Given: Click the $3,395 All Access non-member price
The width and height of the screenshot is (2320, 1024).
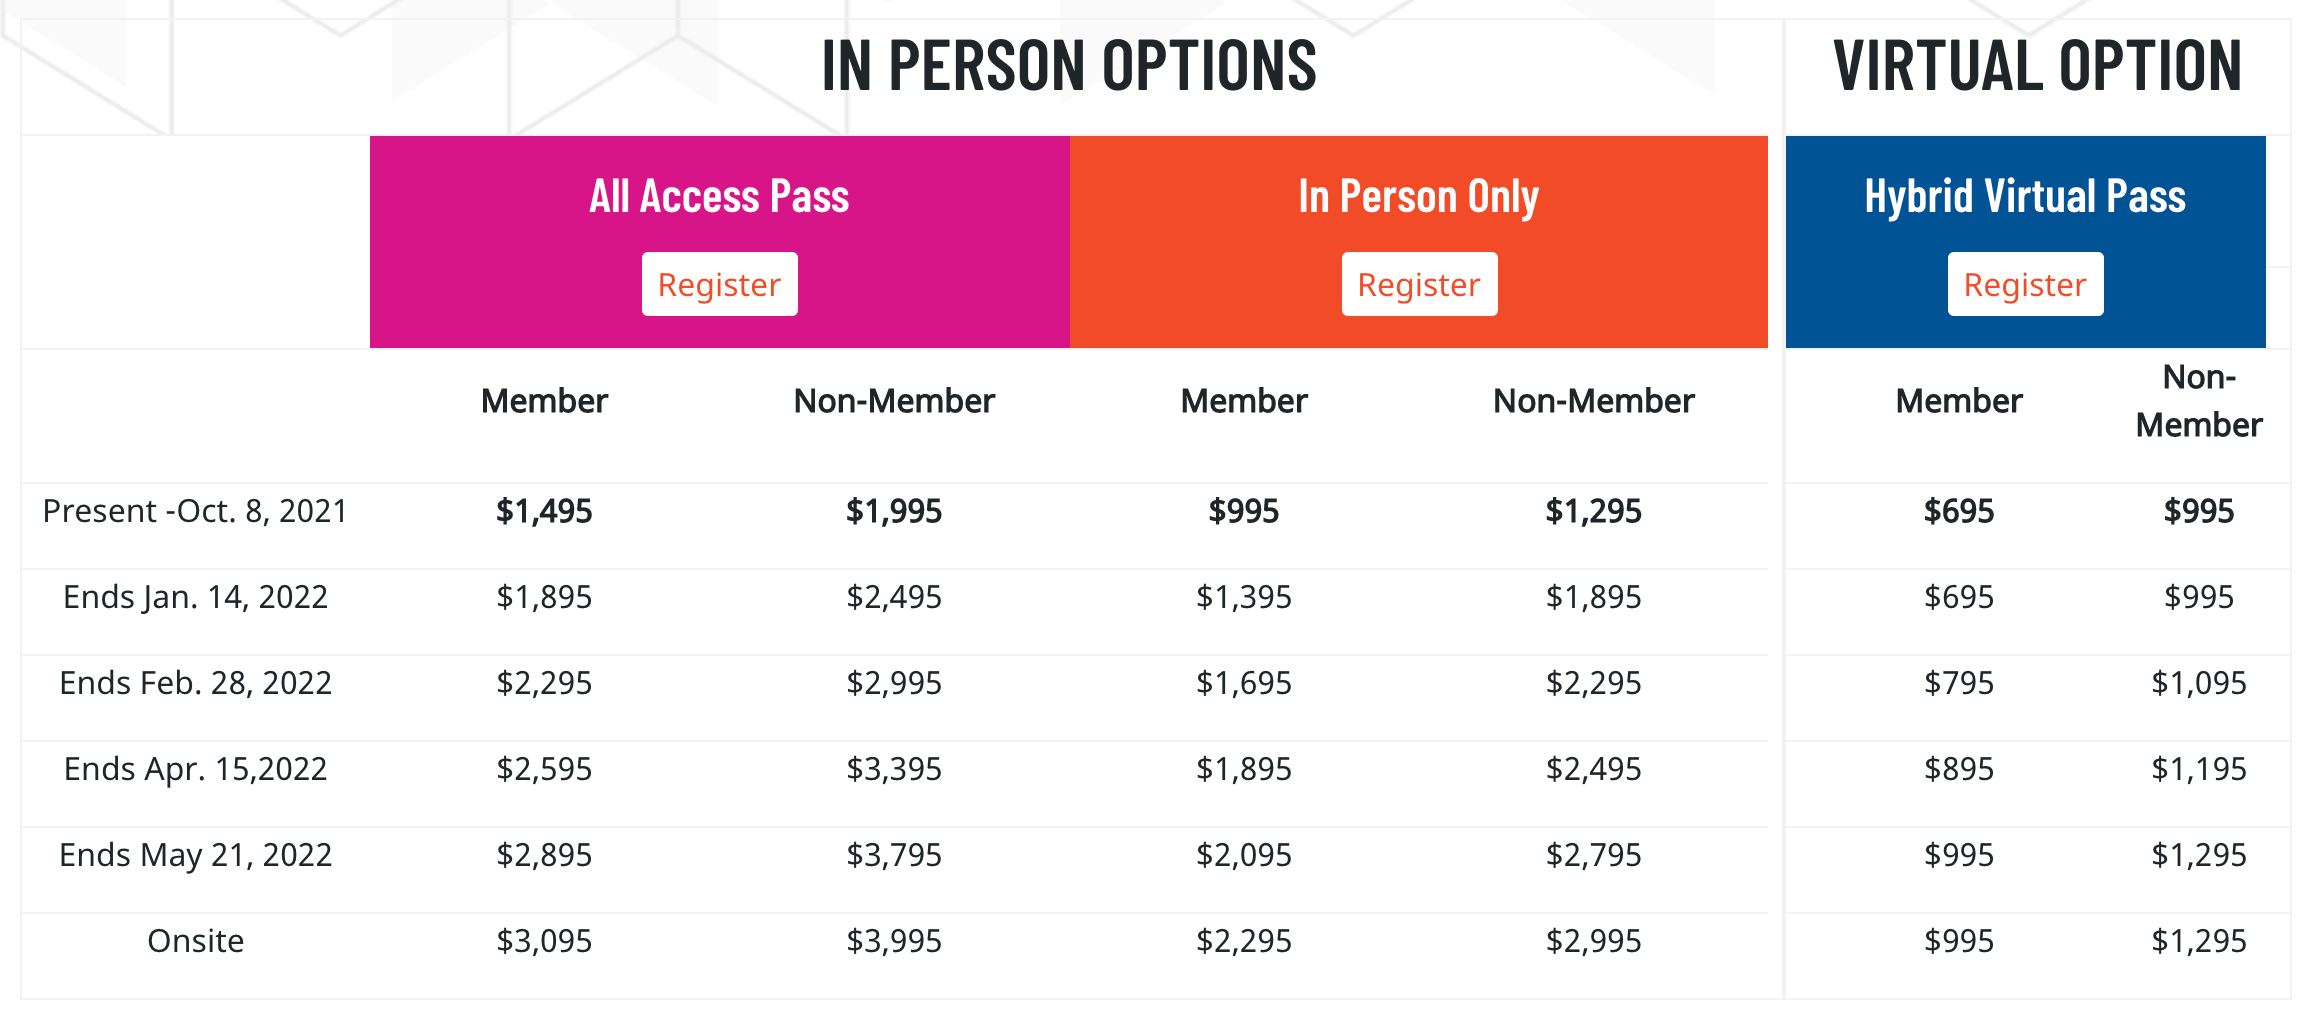Looking at the screenshot, I should [x=894, y=769].
